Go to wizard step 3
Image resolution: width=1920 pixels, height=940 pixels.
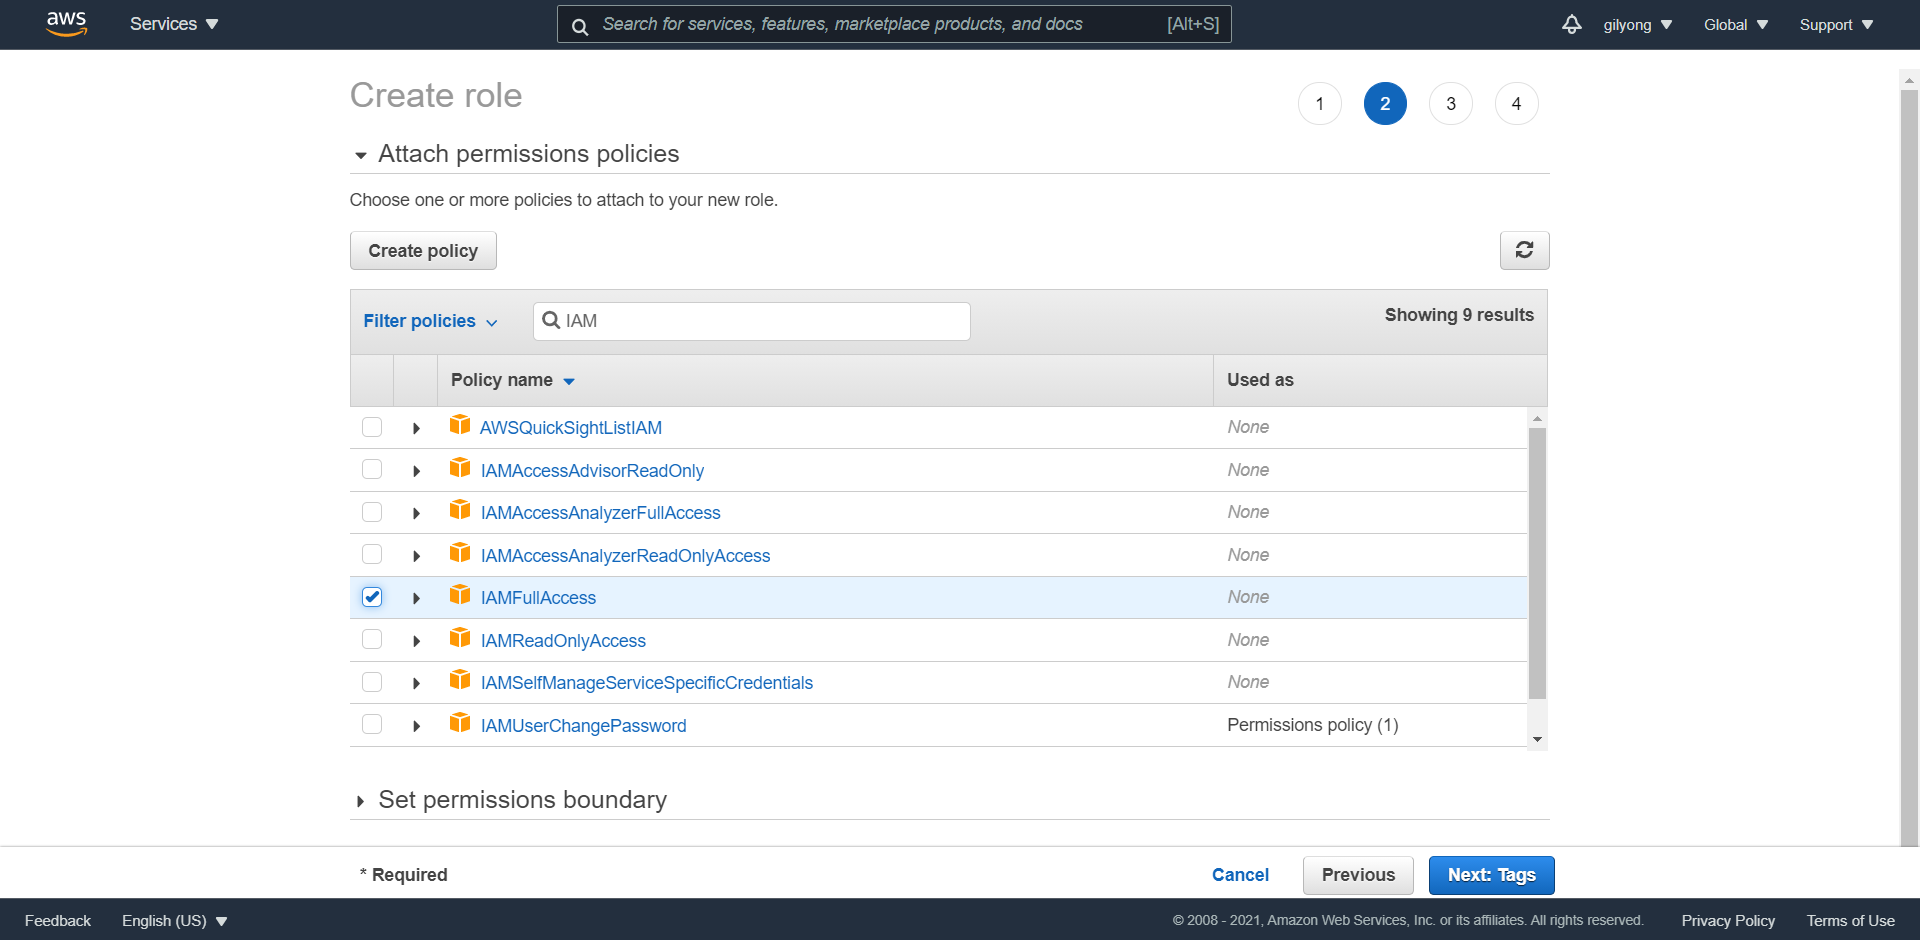click(1451, 104)
